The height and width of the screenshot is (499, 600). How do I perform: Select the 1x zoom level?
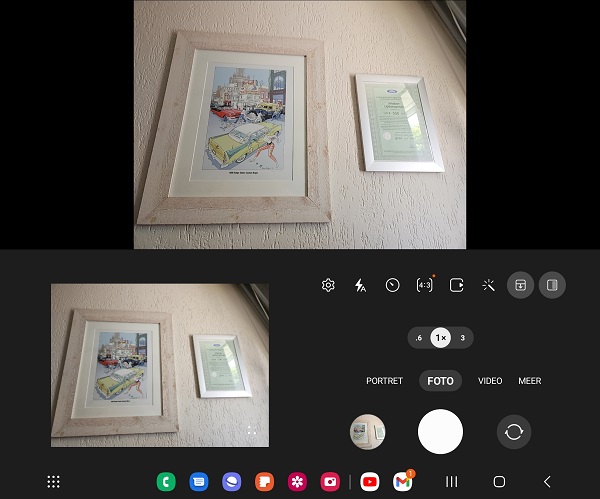click(x=440, y=338)
